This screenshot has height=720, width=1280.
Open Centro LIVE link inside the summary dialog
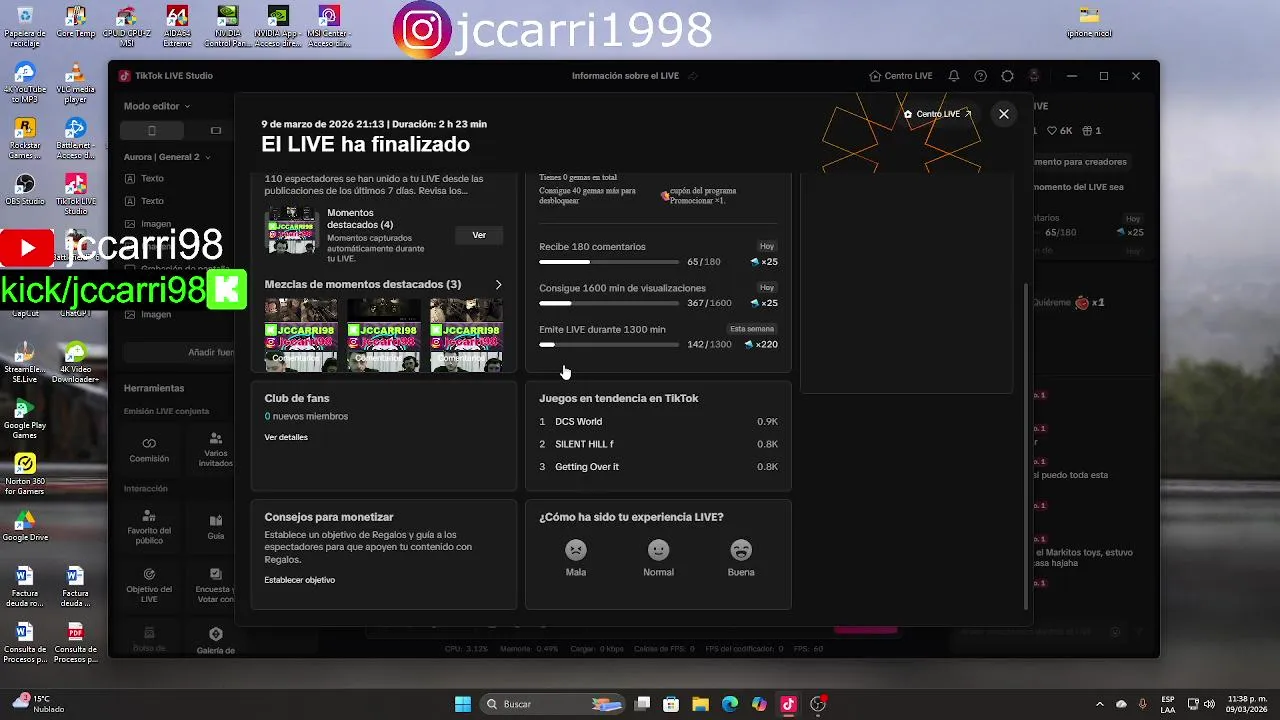[938, 114]
